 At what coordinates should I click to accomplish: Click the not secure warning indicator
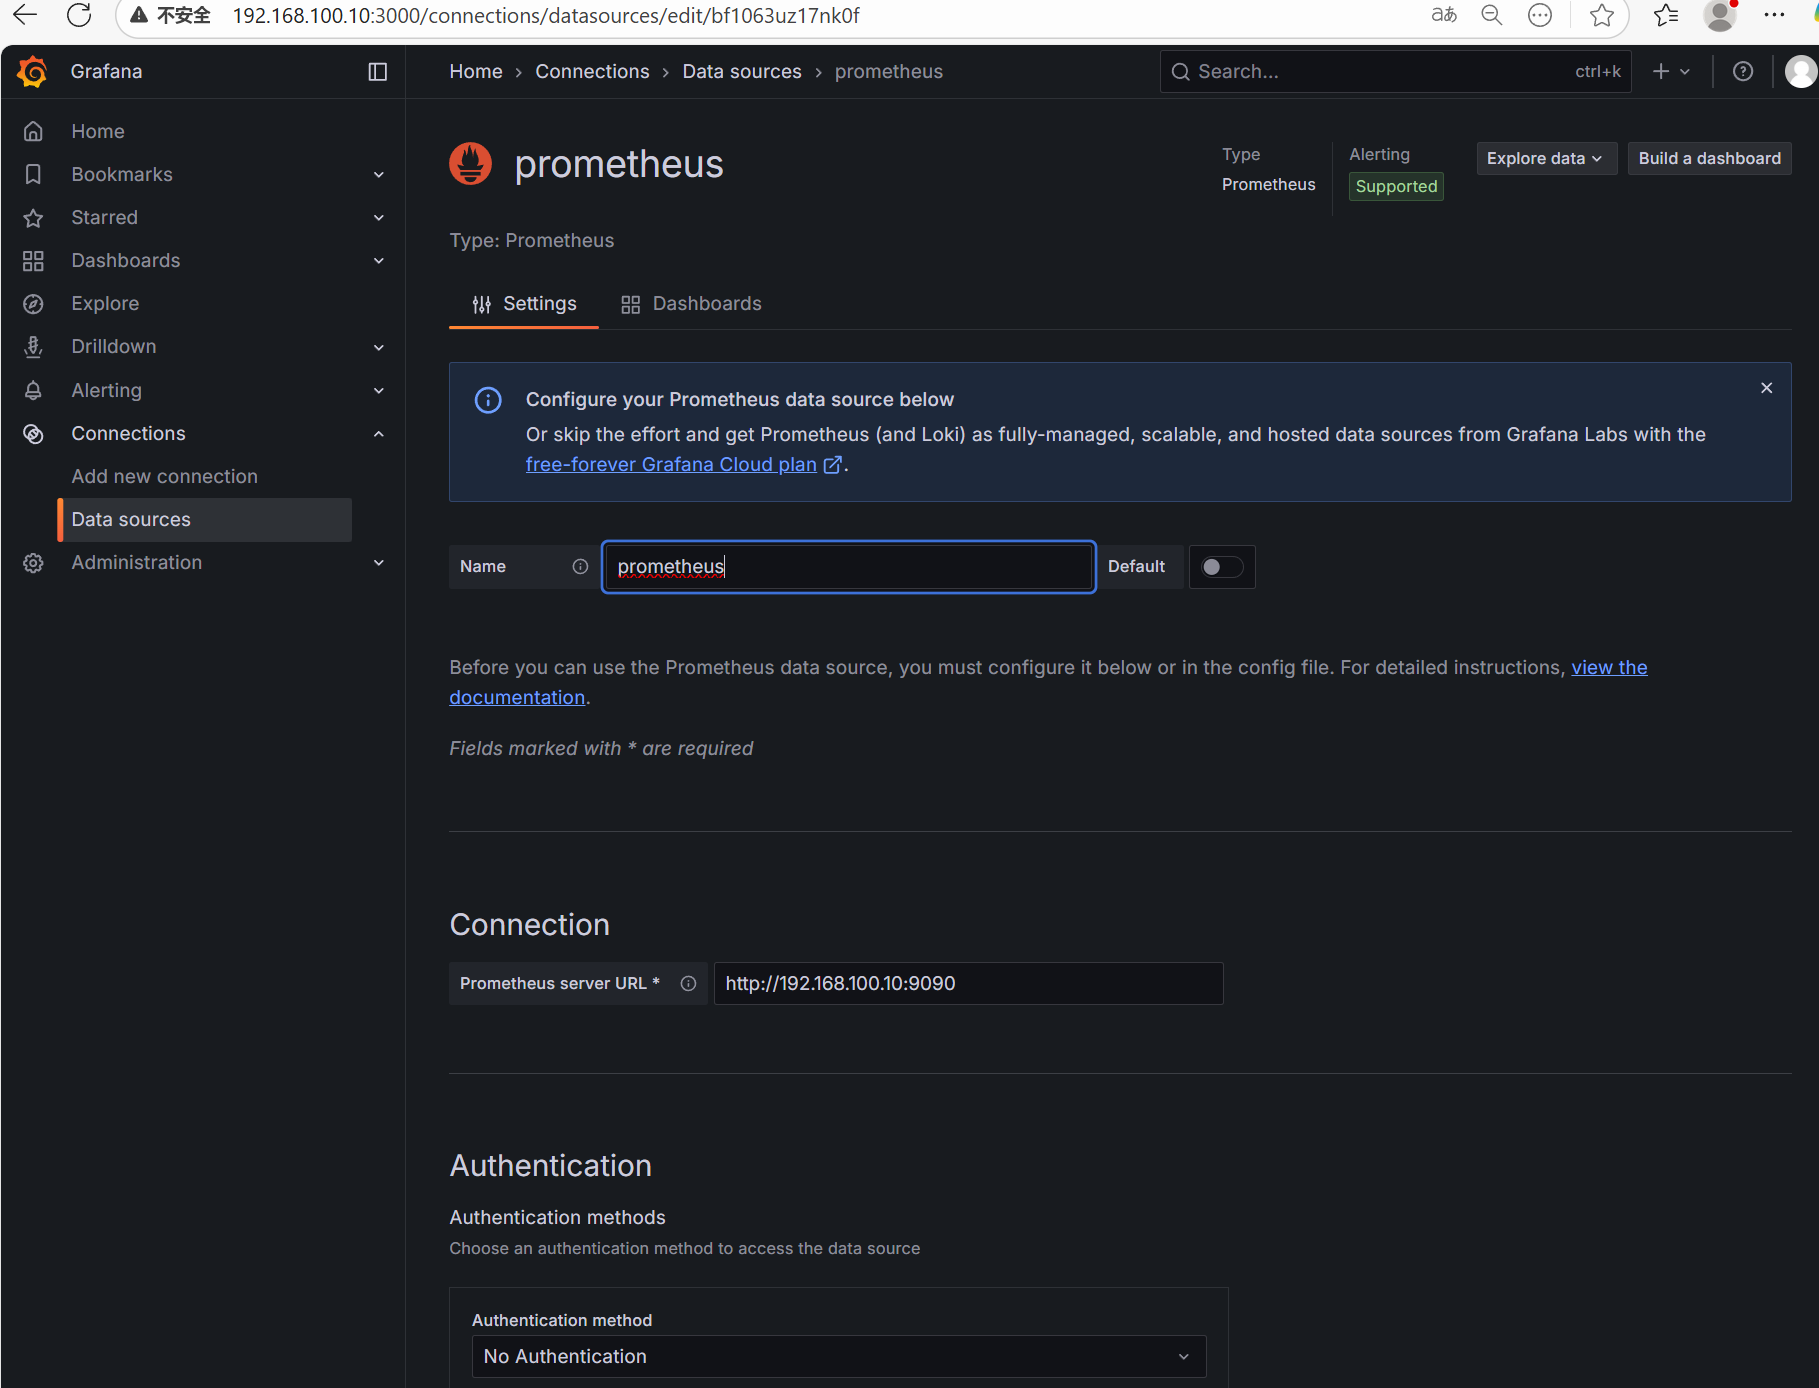[170, 15]
